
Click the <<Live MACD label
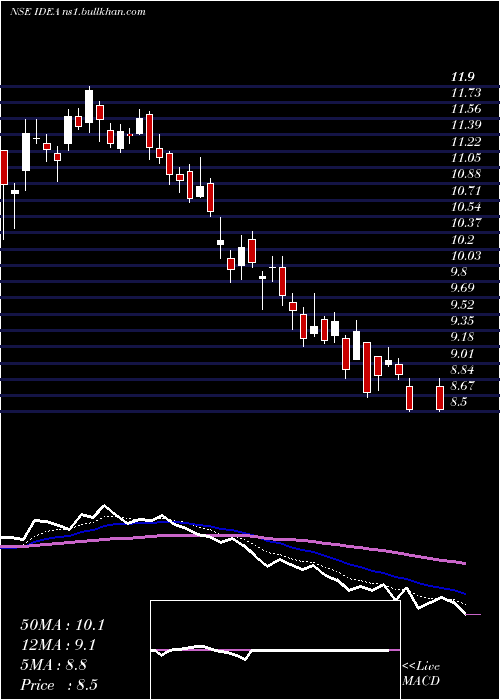(421, 674)
